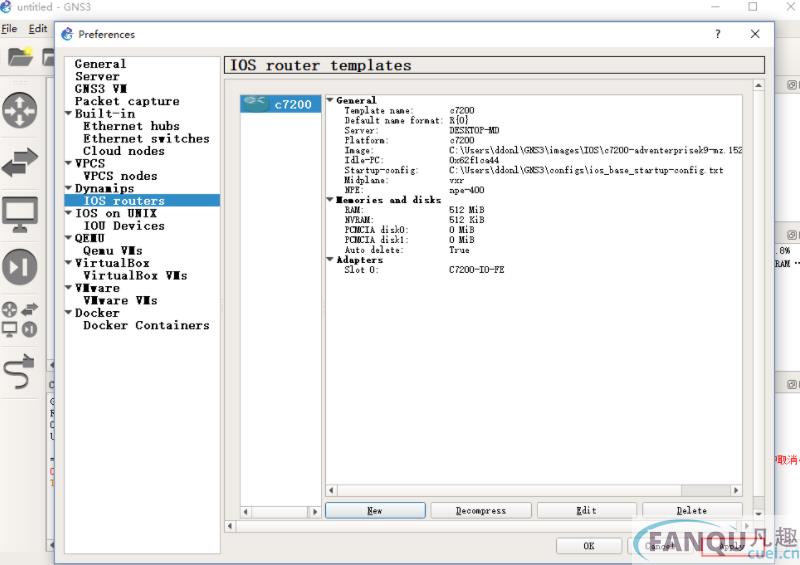This screenshot has height=565, width=800.
Task: Click the page vertical scrollbar up arrow
Action: point(759,85)
